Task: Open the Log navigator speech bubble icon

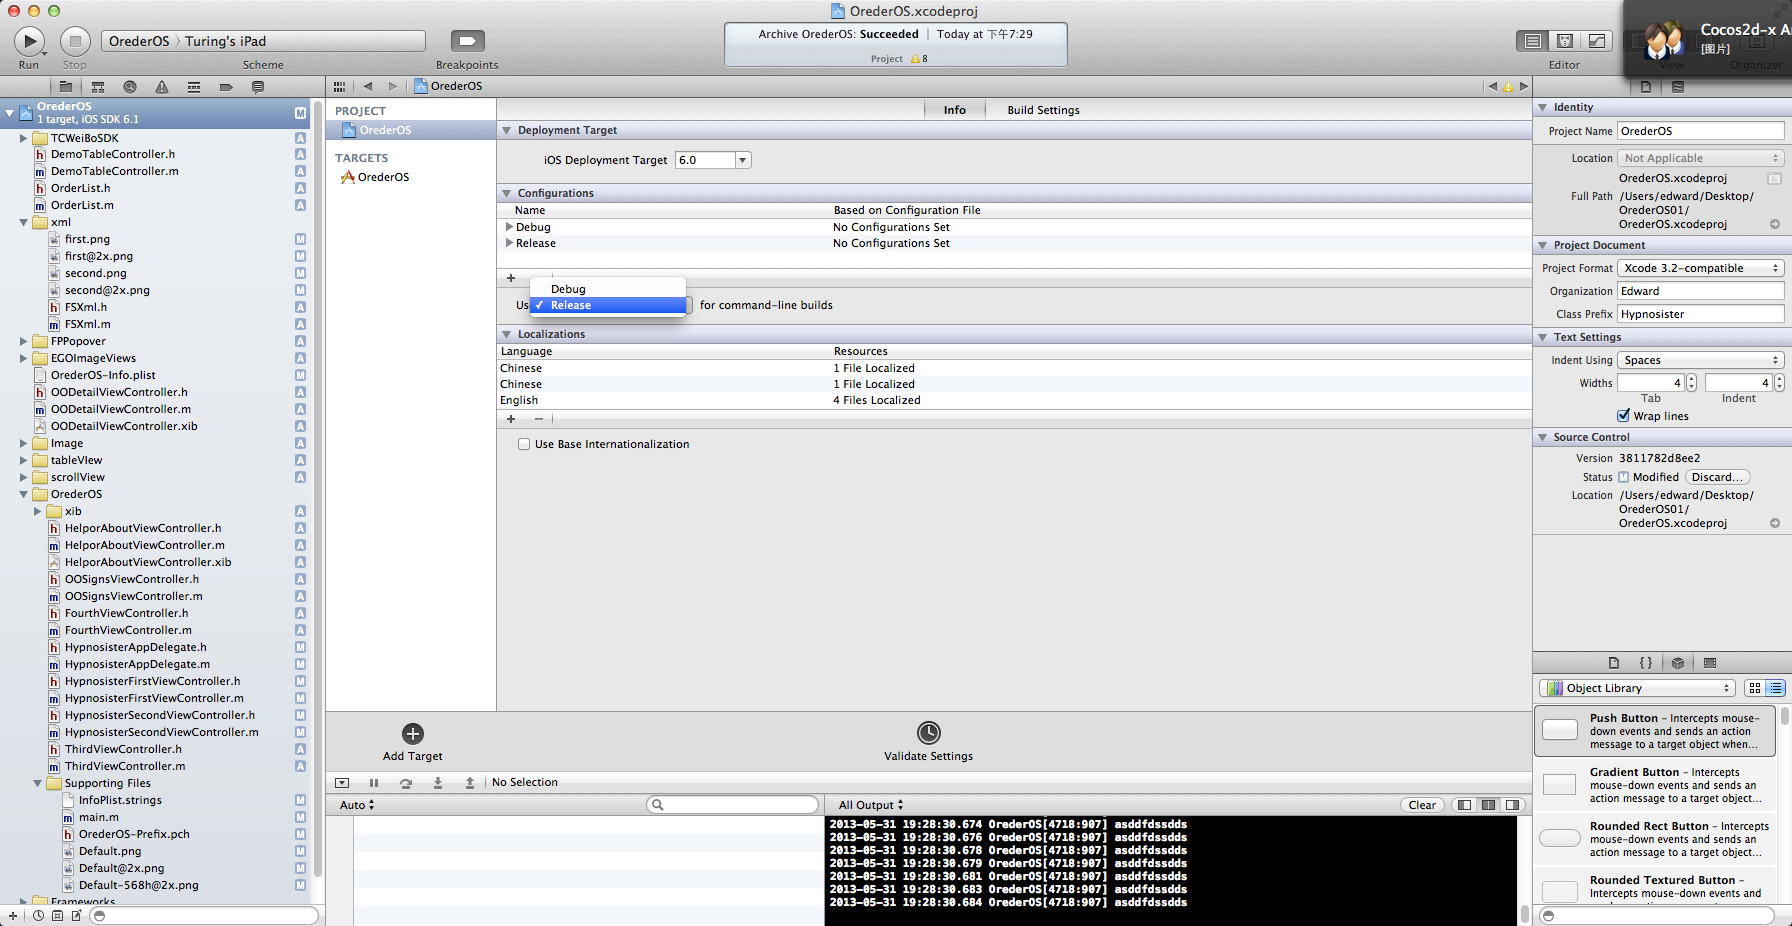Action: point(258,87)
